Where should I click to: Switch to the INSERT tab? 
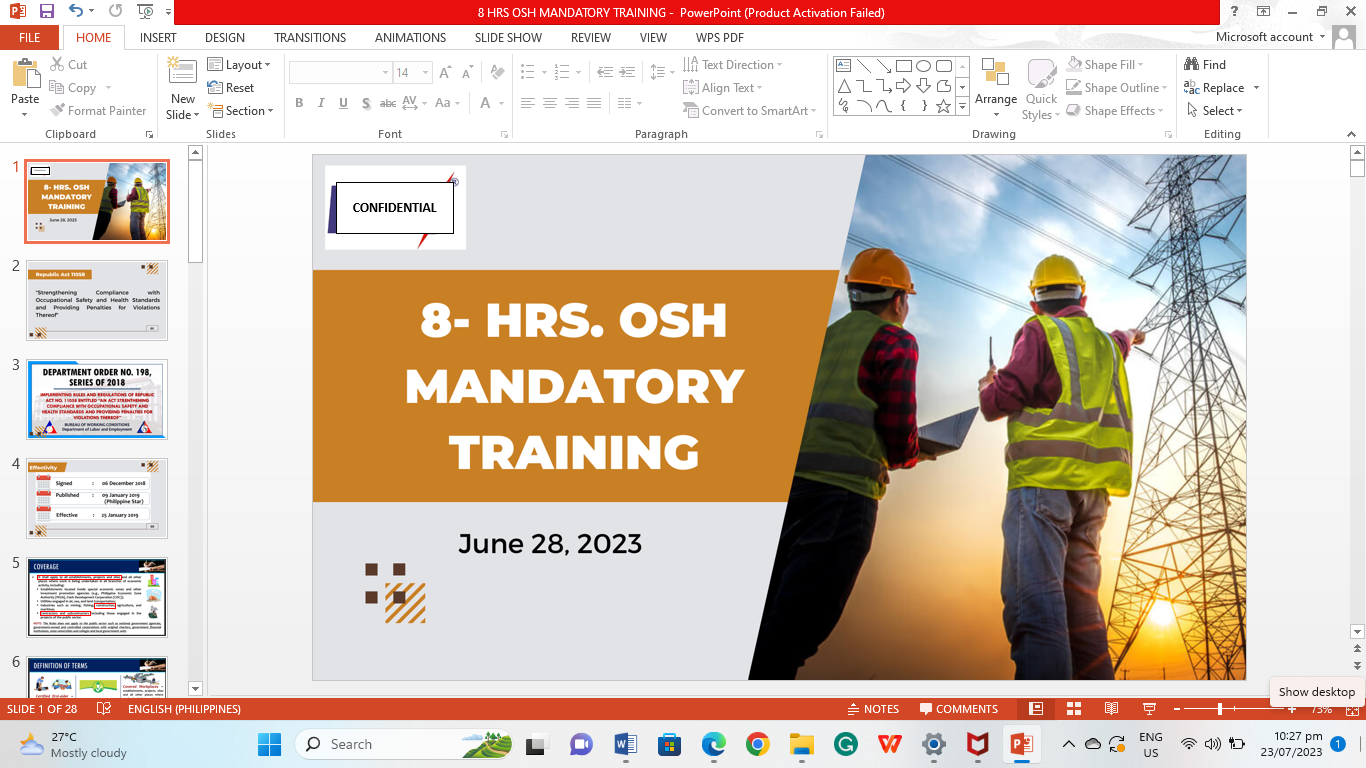tap(158, 38)
